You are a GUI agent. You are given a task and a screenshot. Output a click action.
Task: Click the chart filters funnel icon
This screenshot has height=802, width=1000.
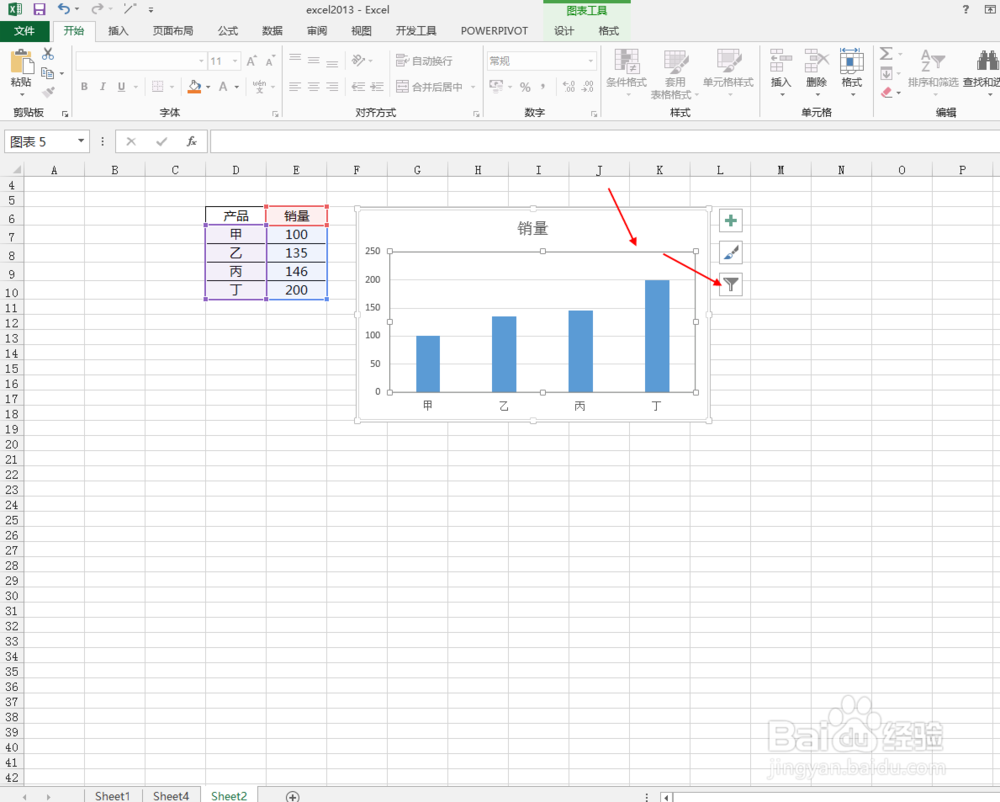pos(730,285)
